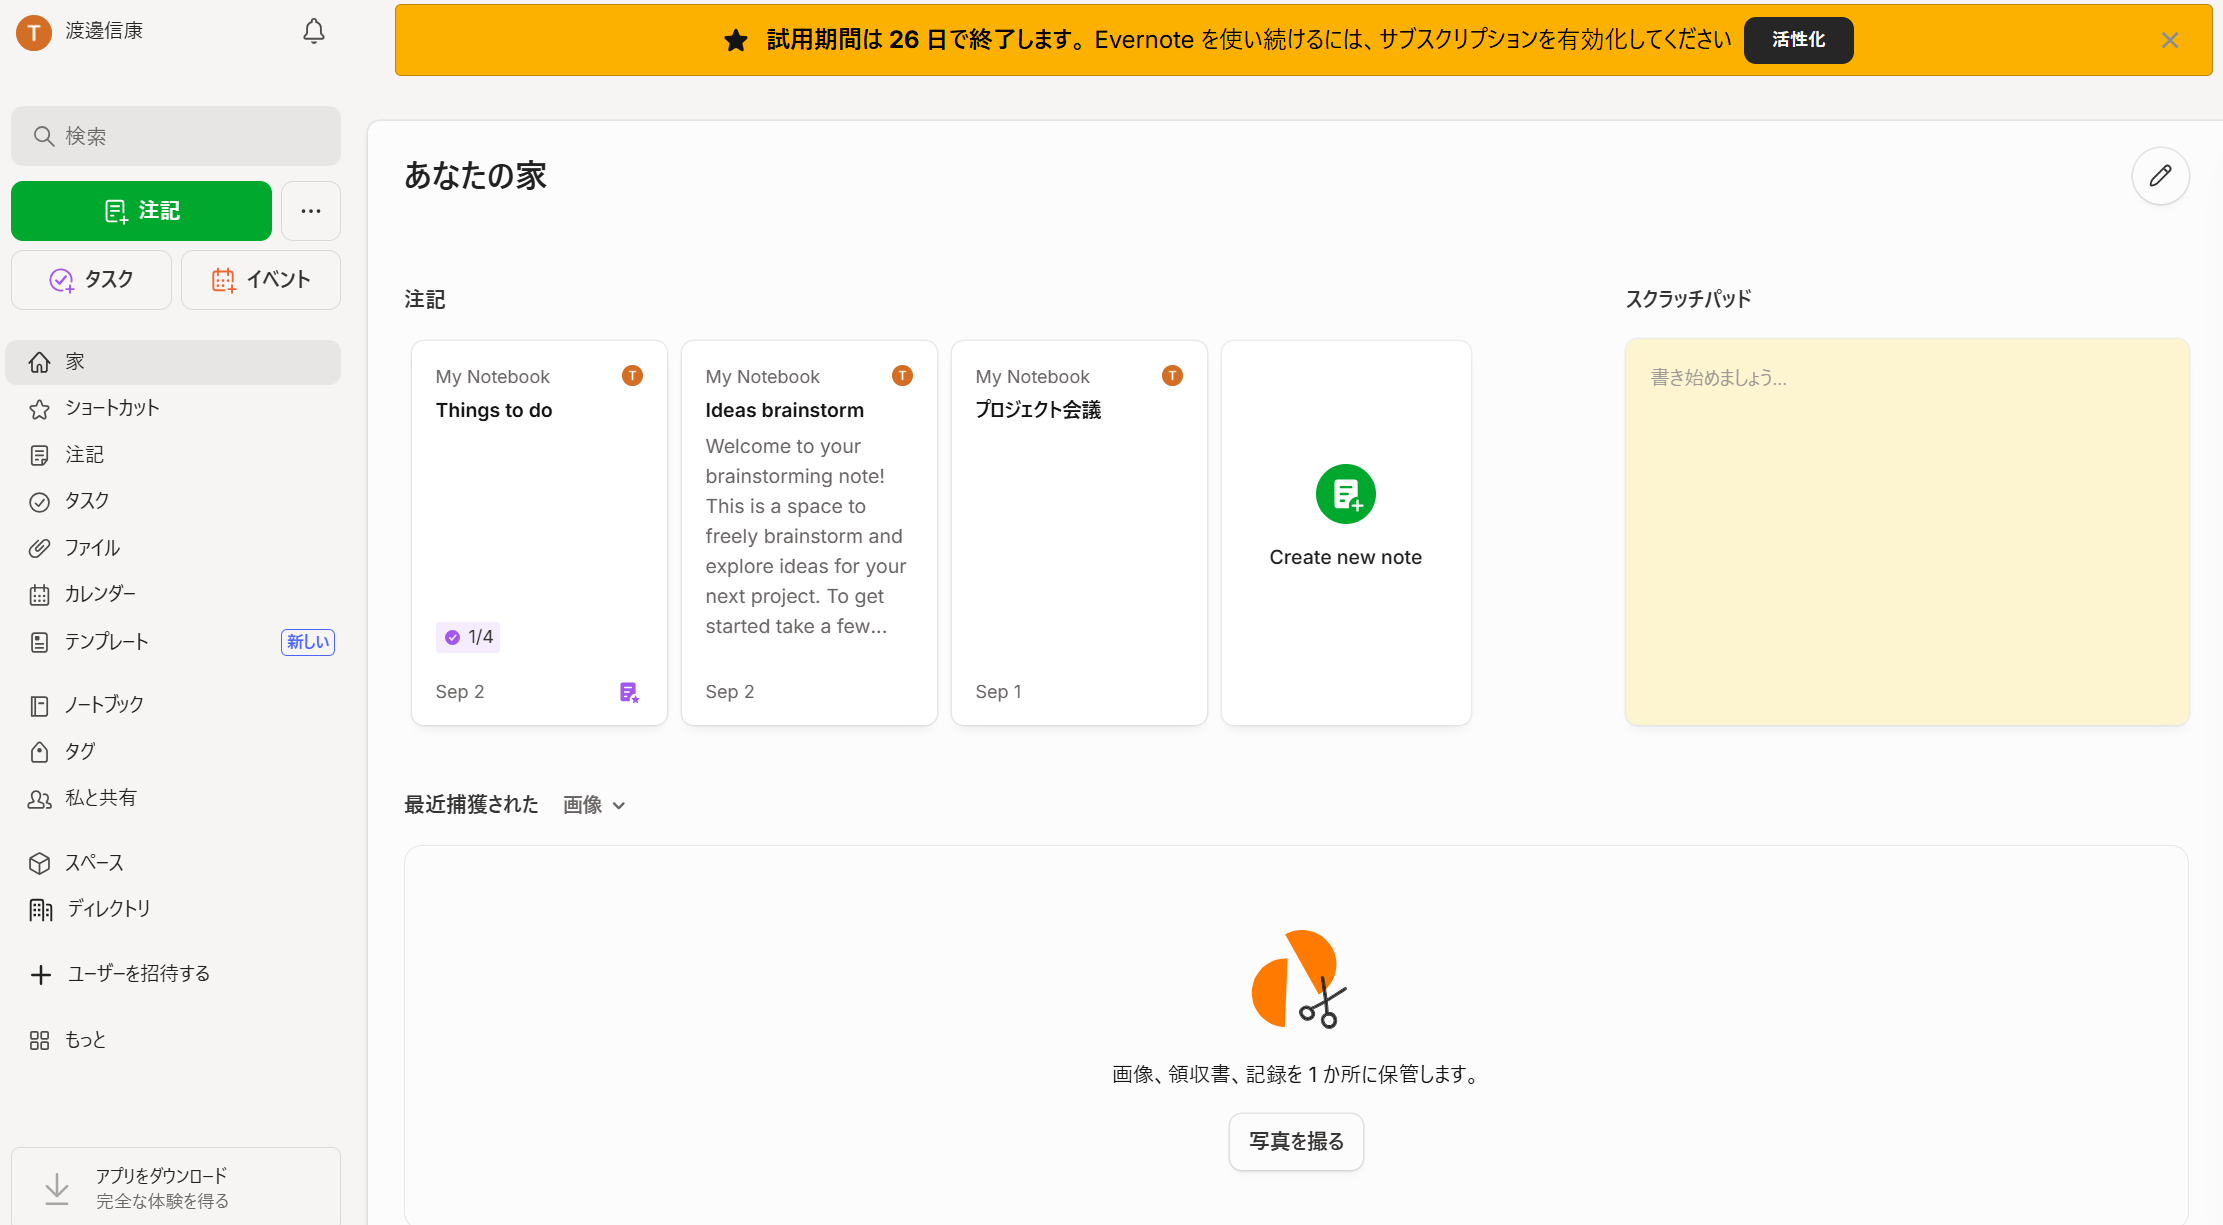Open the notification bell

pos(313,31)
